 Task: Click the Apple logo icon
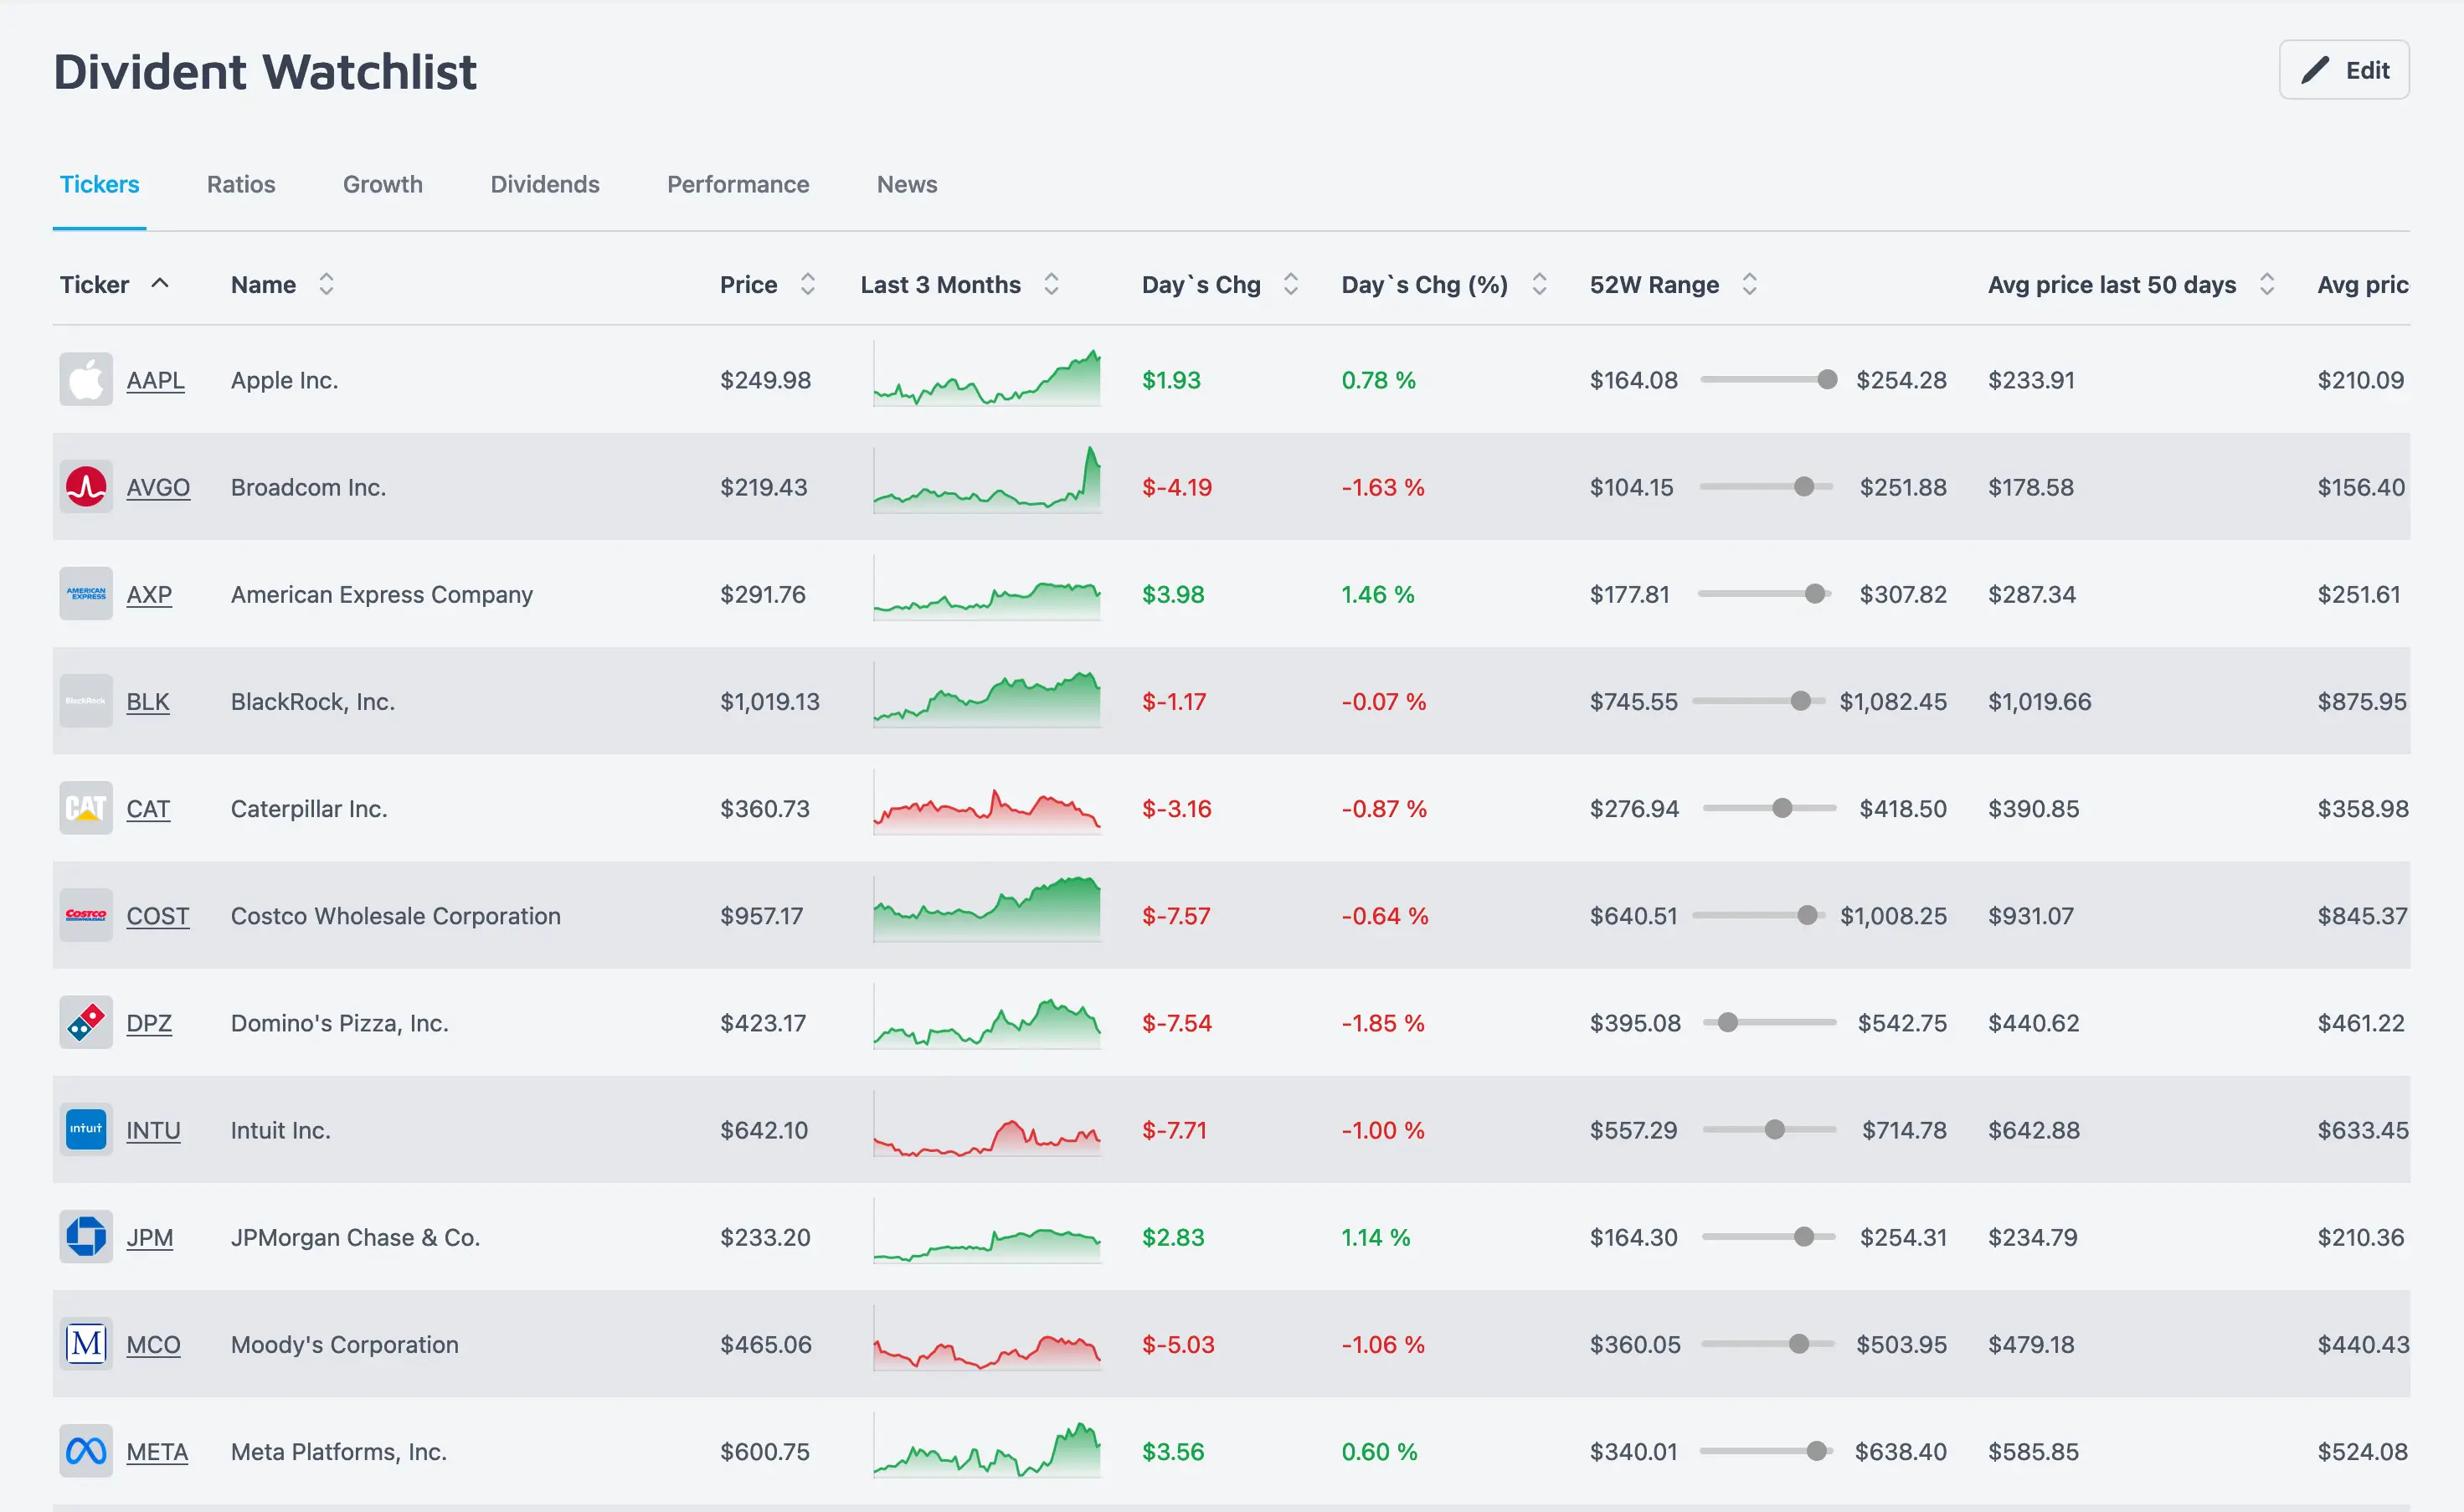click(86, 380)
